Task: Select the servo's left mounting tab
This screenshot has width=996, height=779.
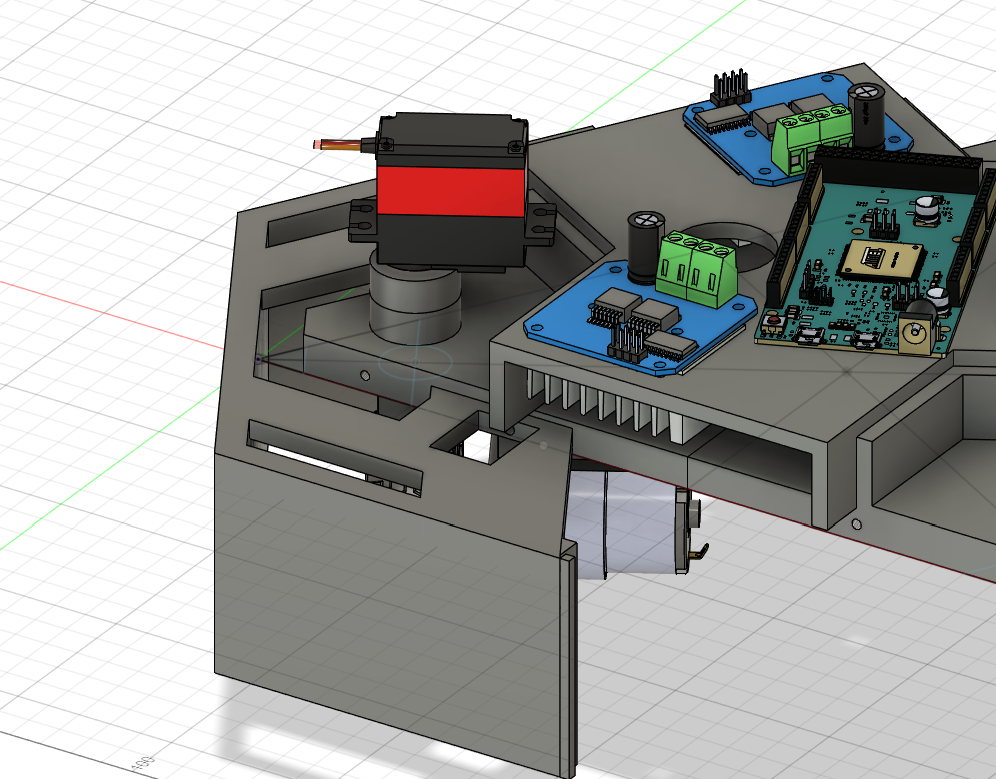Action: pos(358,222)
